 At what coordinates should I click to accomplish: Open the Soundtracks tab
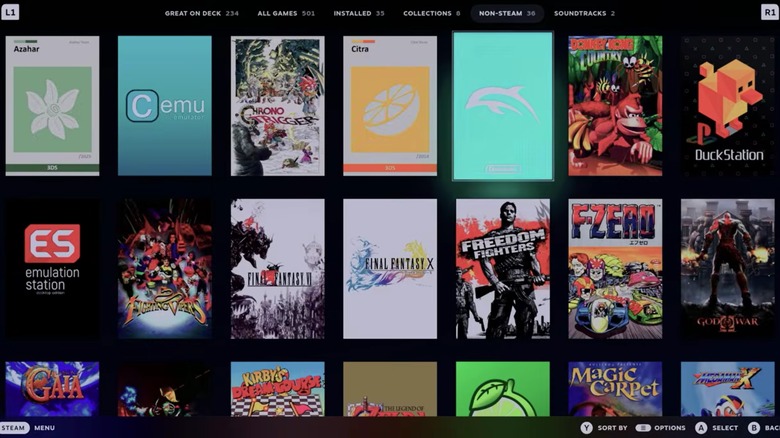(x=585, y=13)
